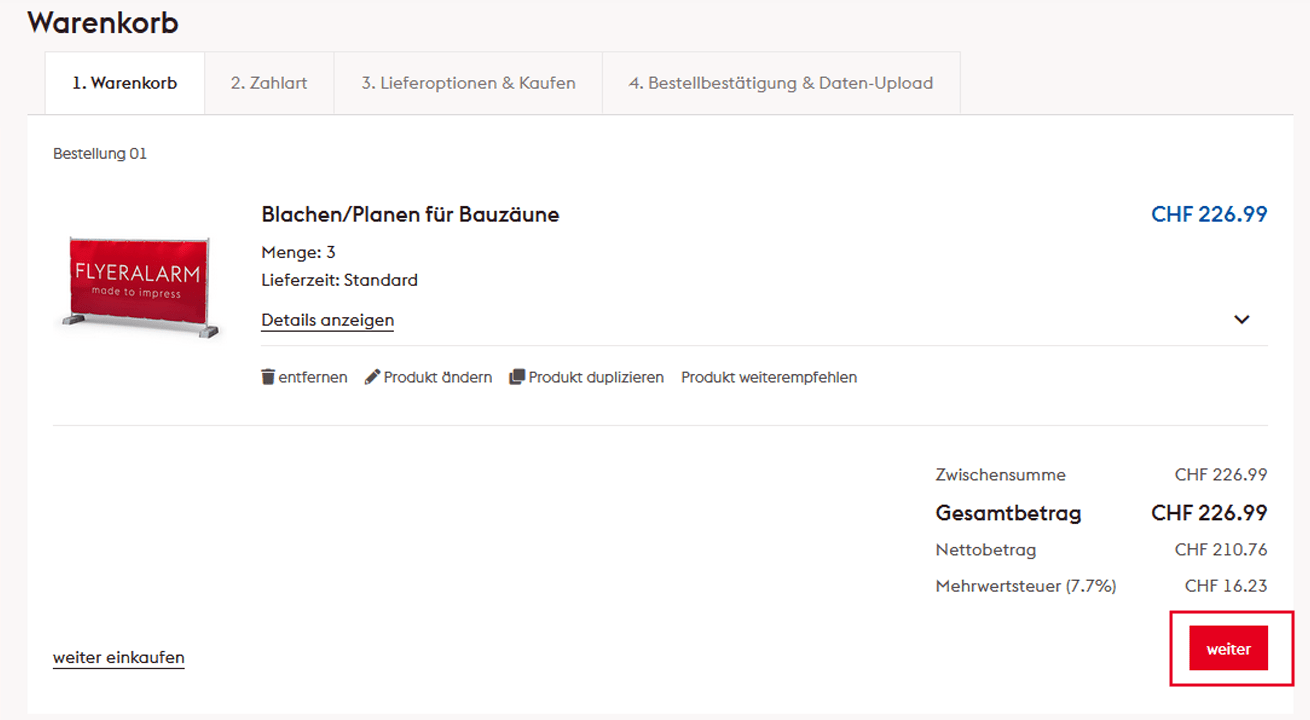Image resolution: width=1310 pixels, height=720 pixels.
Task: Click the 'entfernen' text label
Action: coord(313,377)
